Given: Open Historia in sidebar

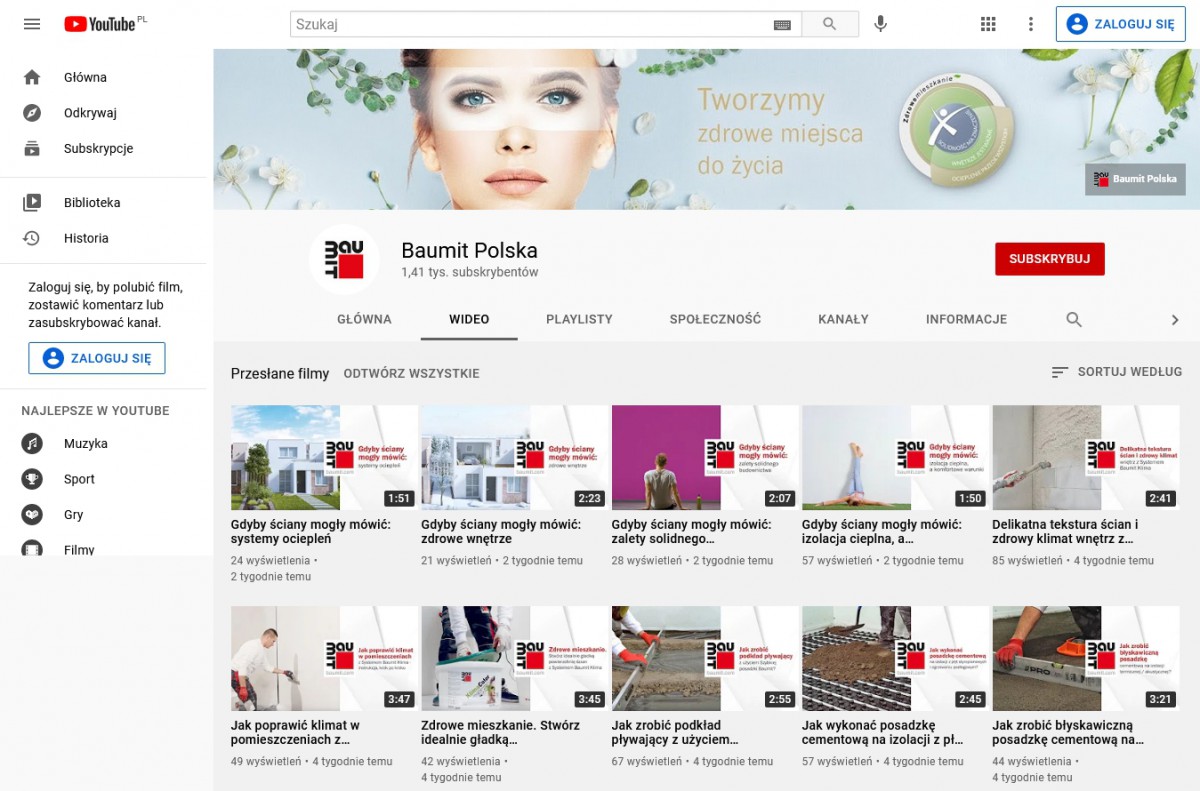Looking at the screenshot, I should click(x=86, y=238).
